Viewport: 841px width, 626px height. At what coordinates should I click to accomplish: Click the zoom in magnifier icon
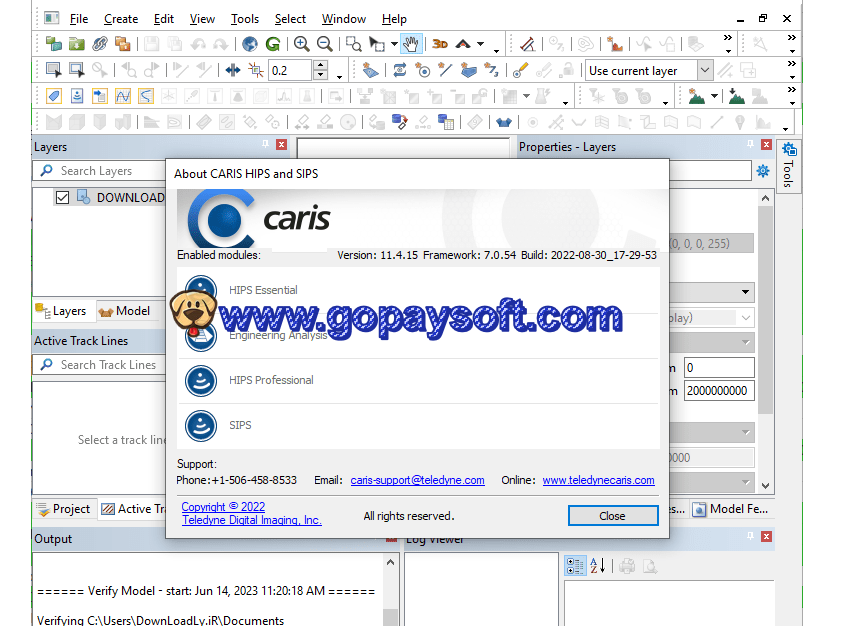(x=301, y=44)
